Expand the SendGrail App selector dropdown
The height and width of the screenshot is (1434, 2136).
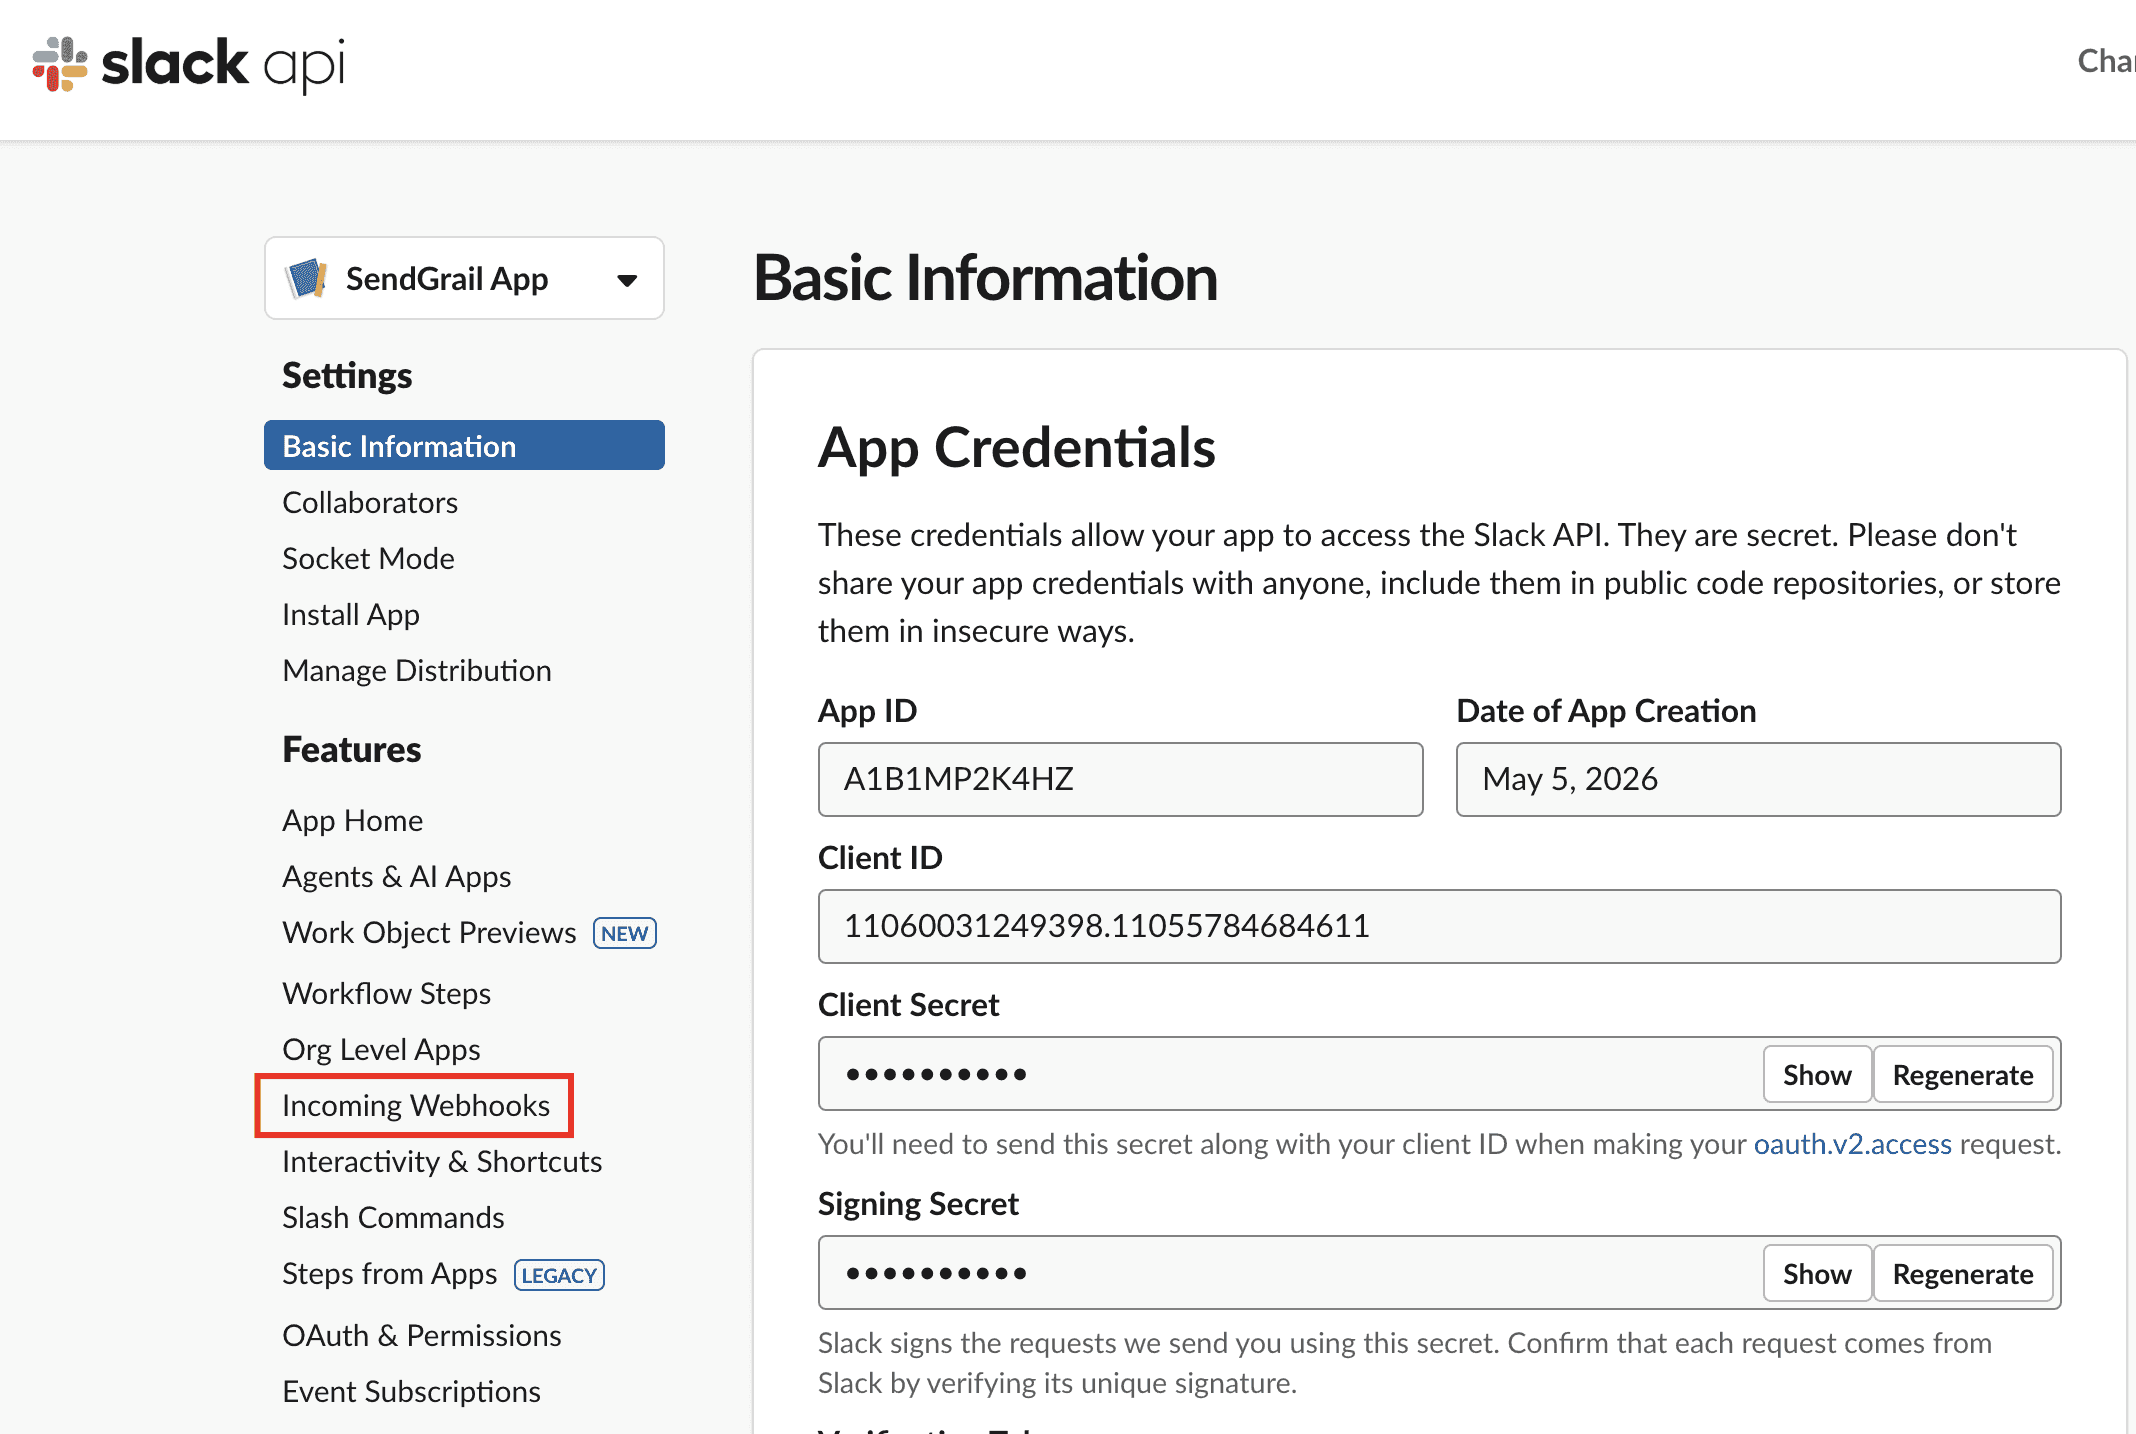(627, 280)
